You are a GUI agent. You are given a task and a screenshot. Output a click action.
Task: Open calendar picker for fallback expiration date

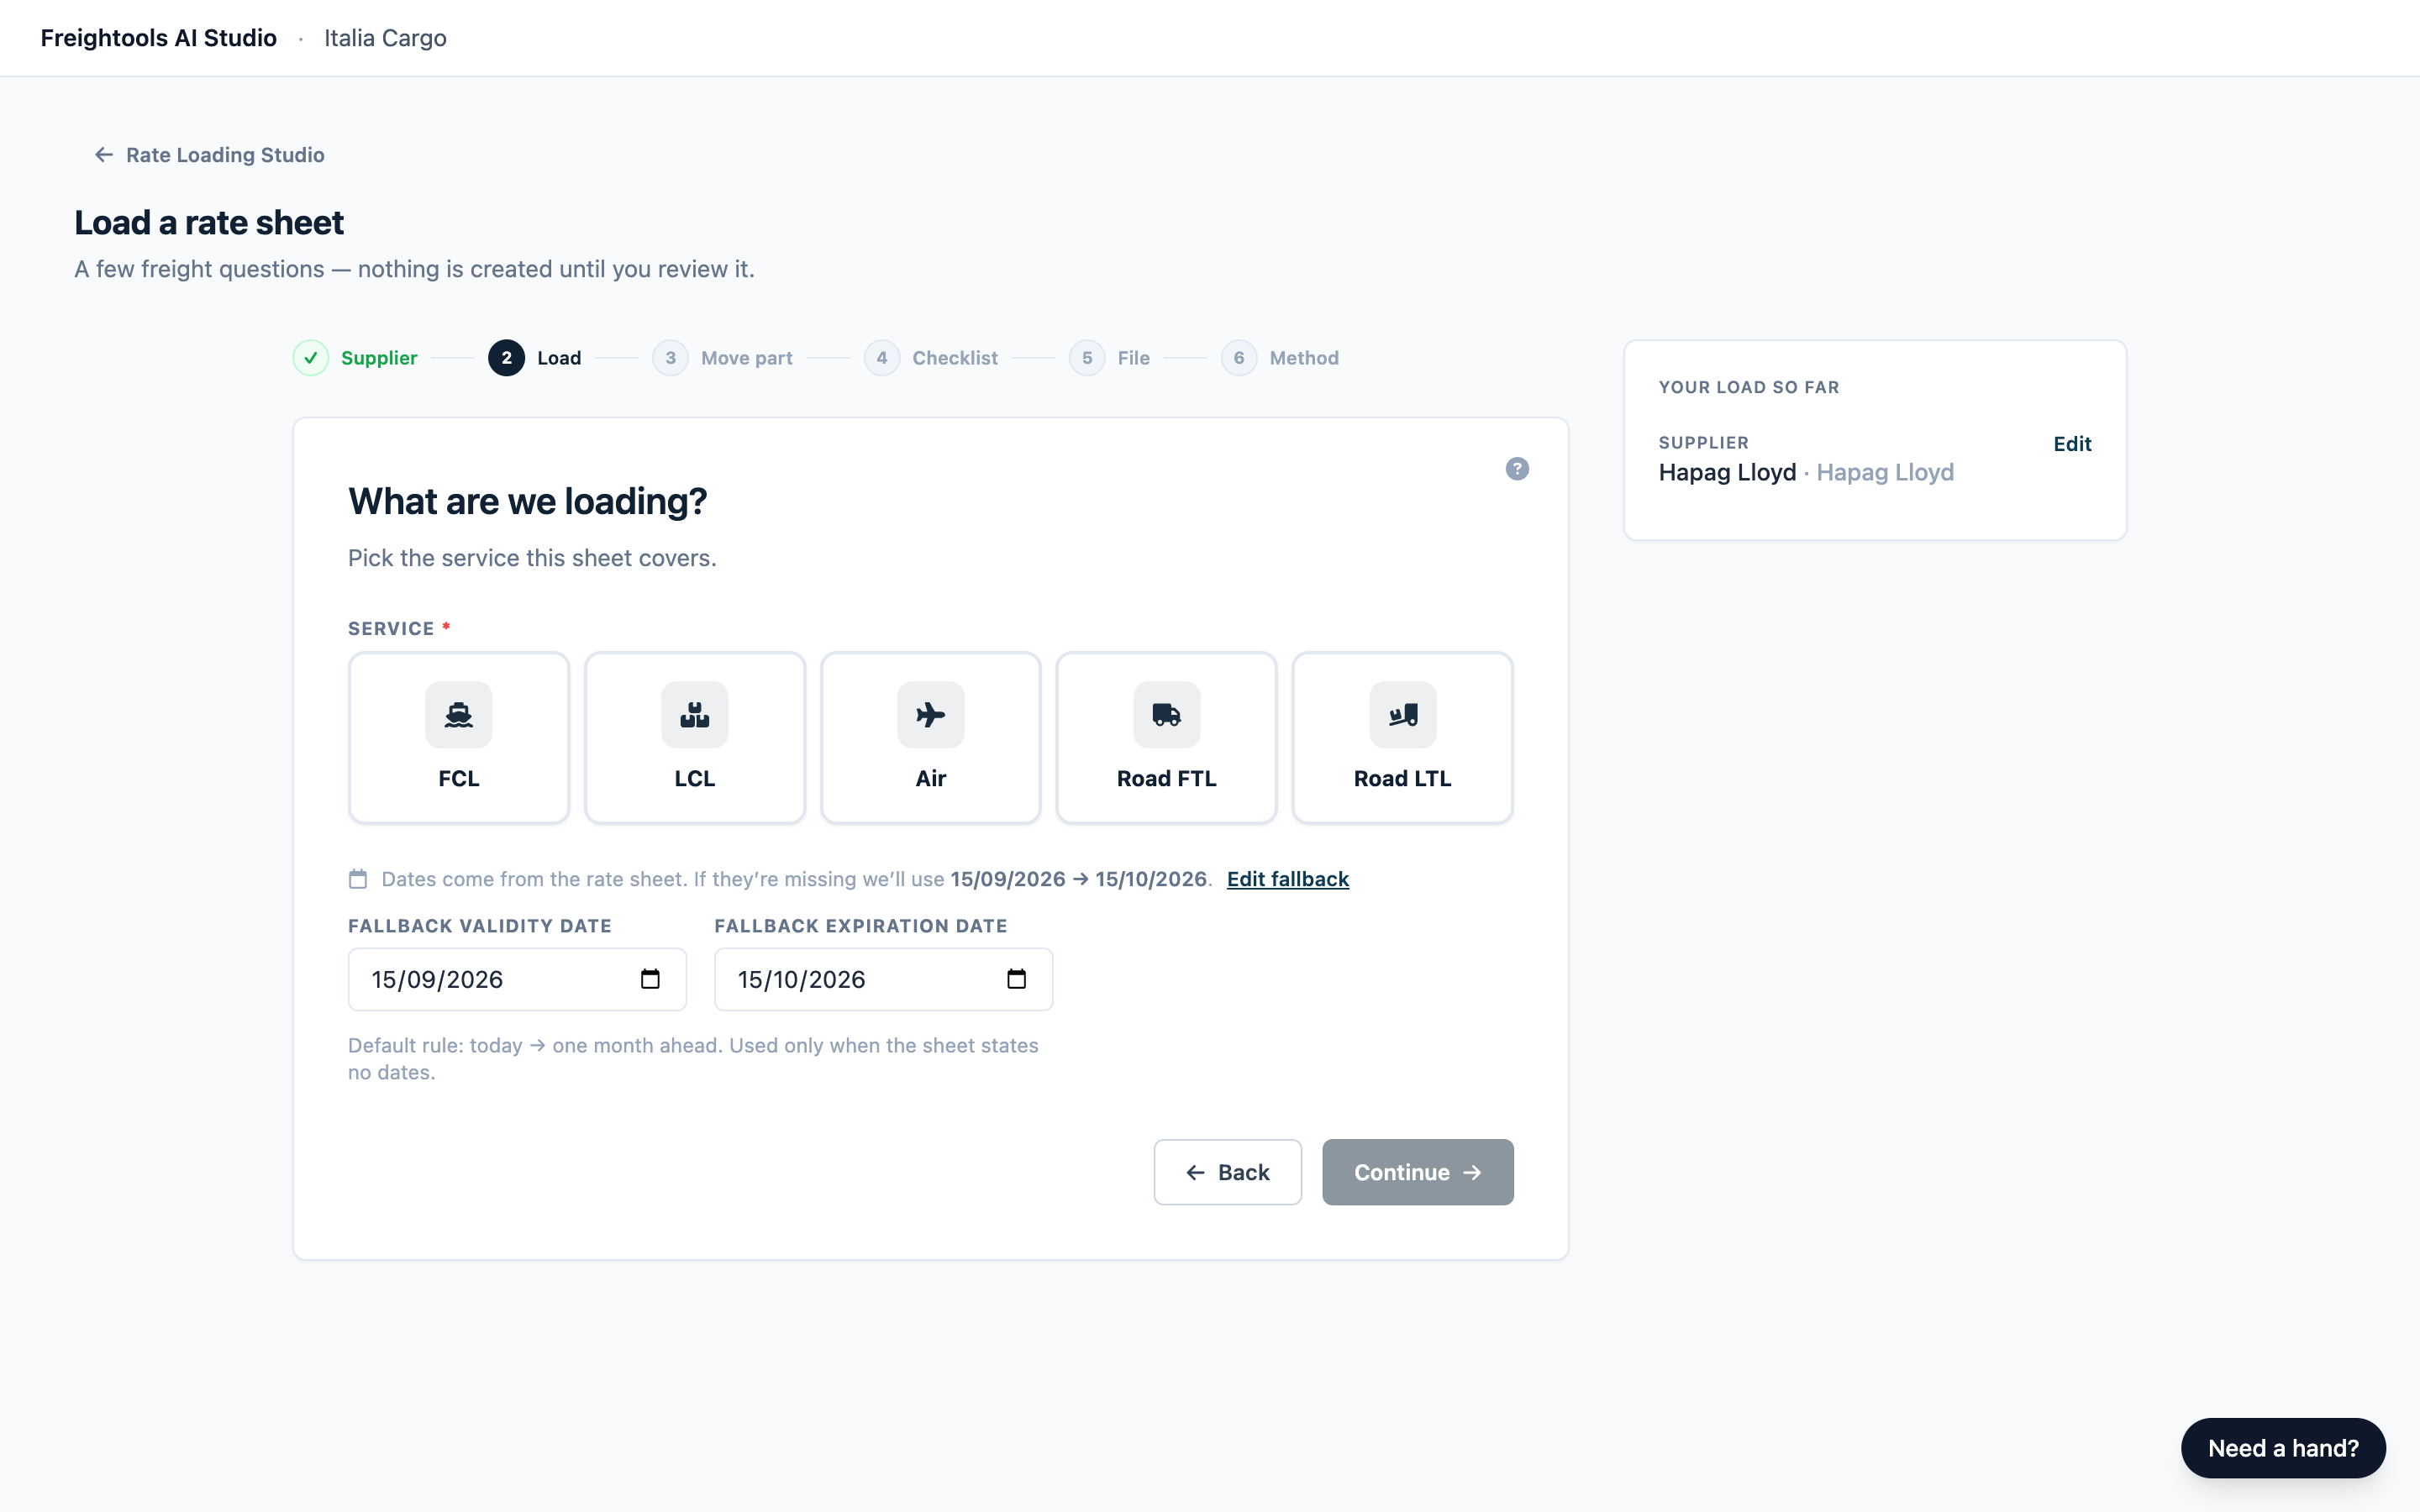1016,979
